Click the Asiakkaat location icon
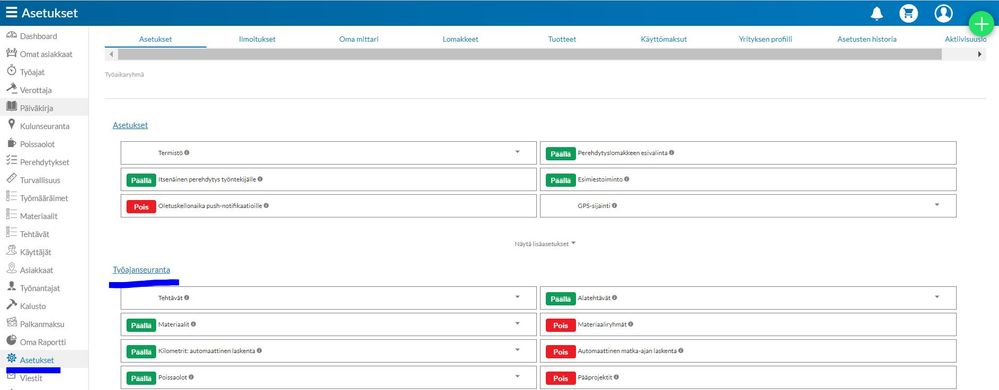The height and width of the screenshot is (390, 999). click(11, 269)
